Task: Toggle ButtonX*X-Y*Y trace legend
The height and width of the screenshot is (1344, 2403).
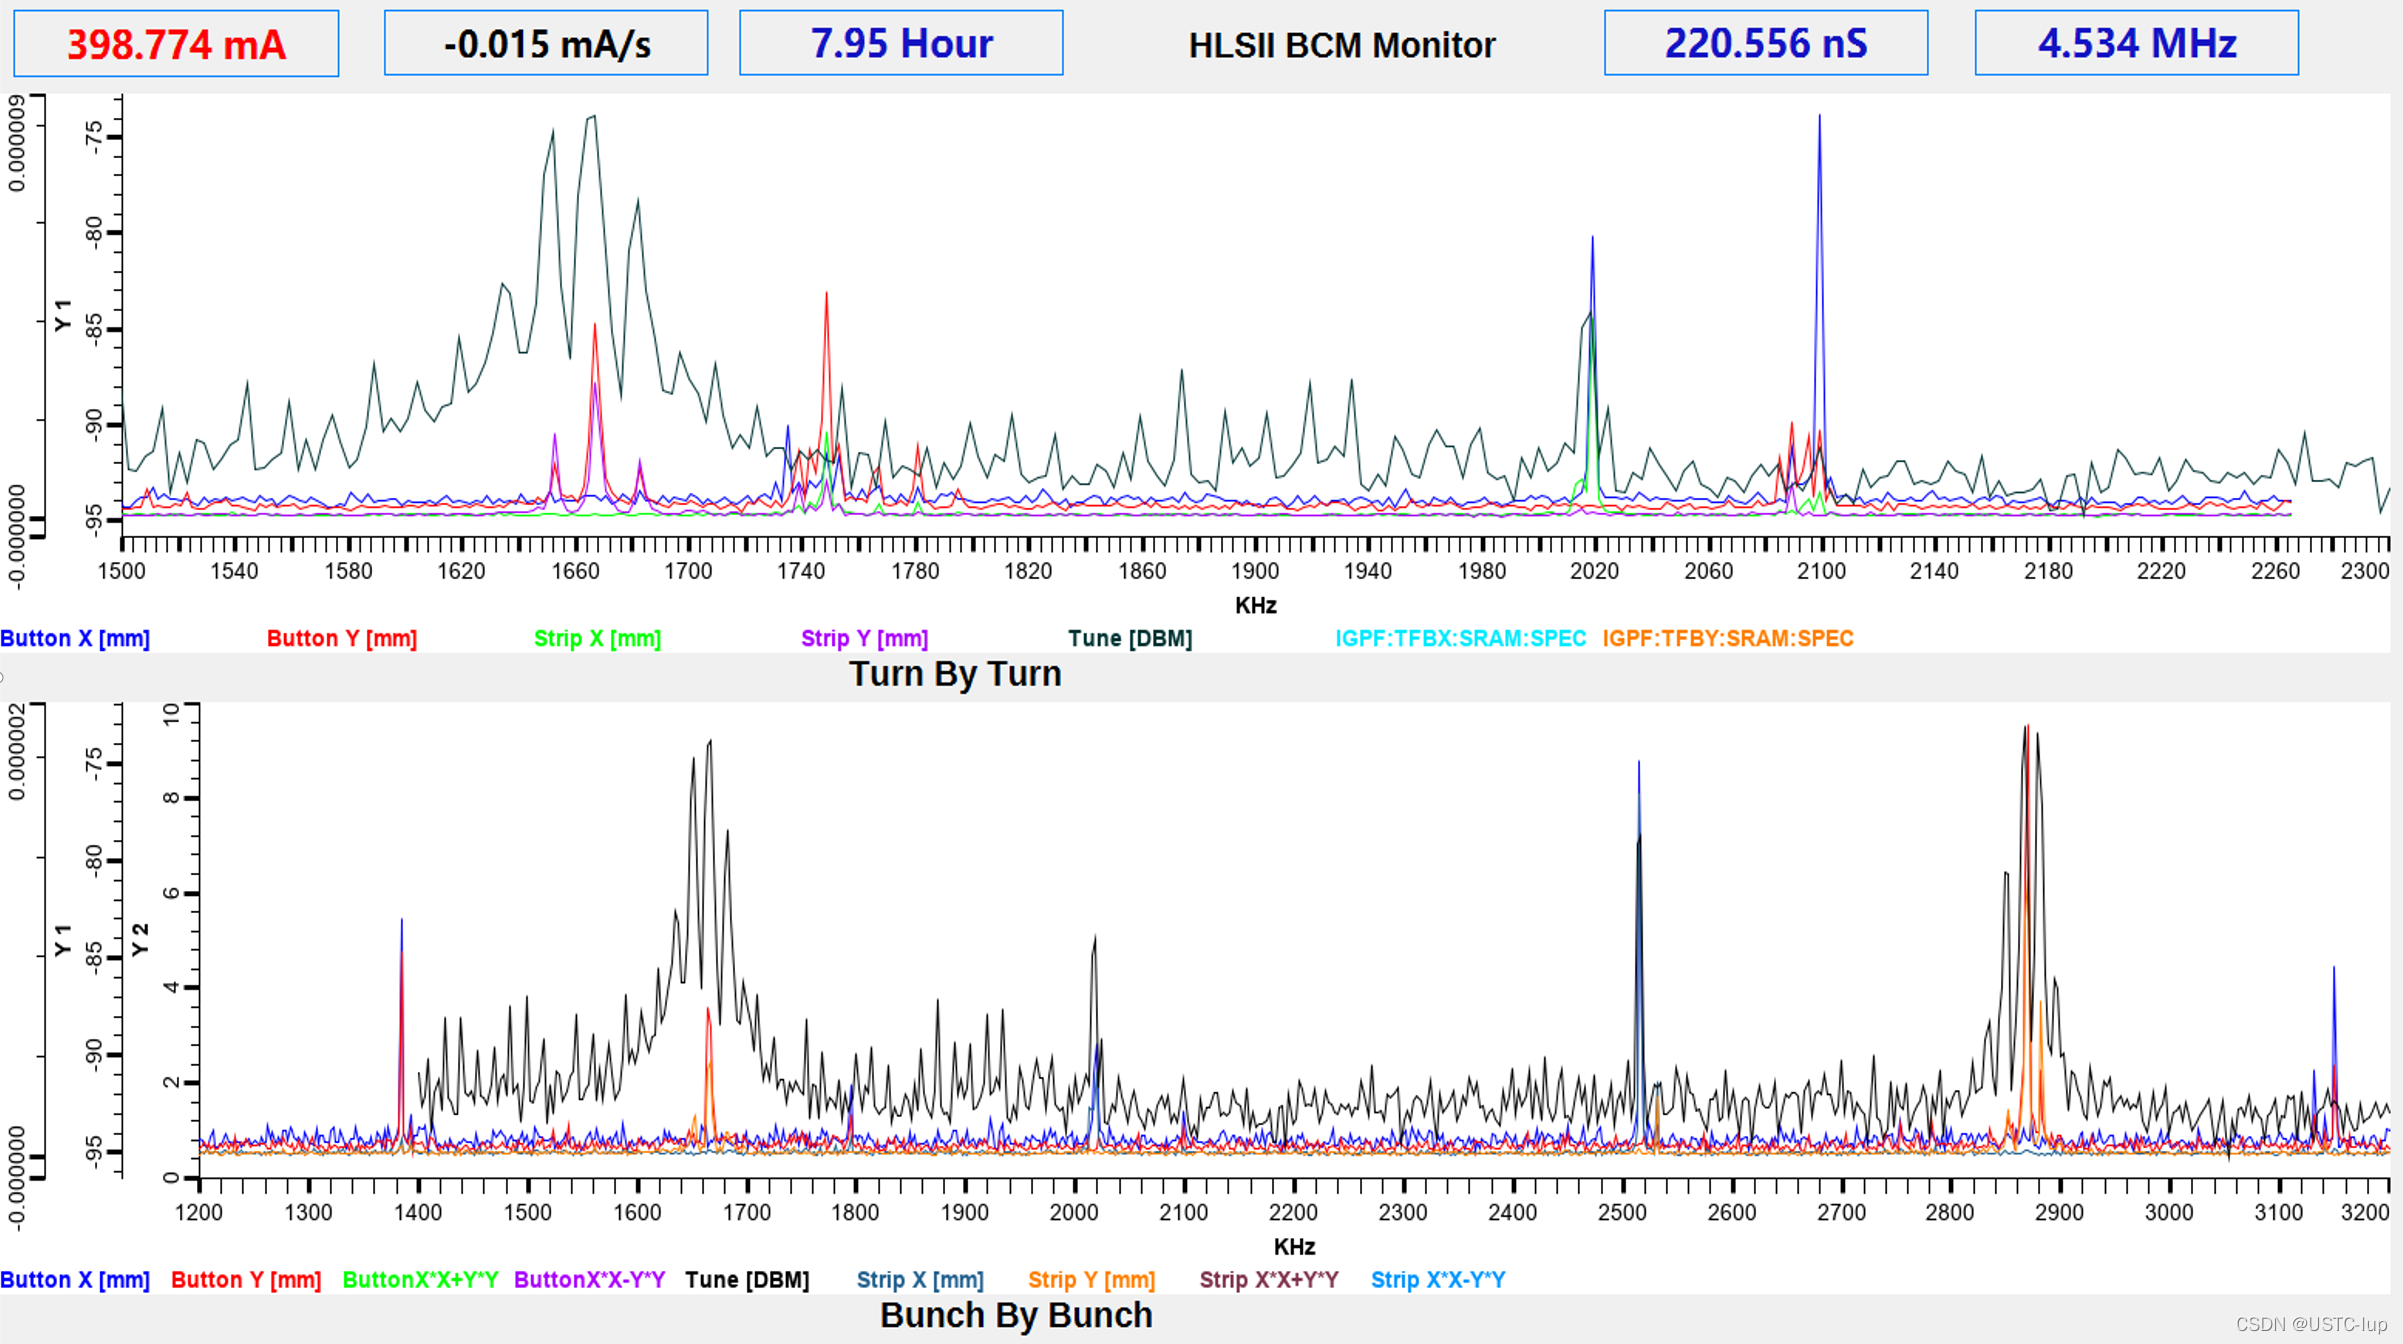Action: 589,1280
